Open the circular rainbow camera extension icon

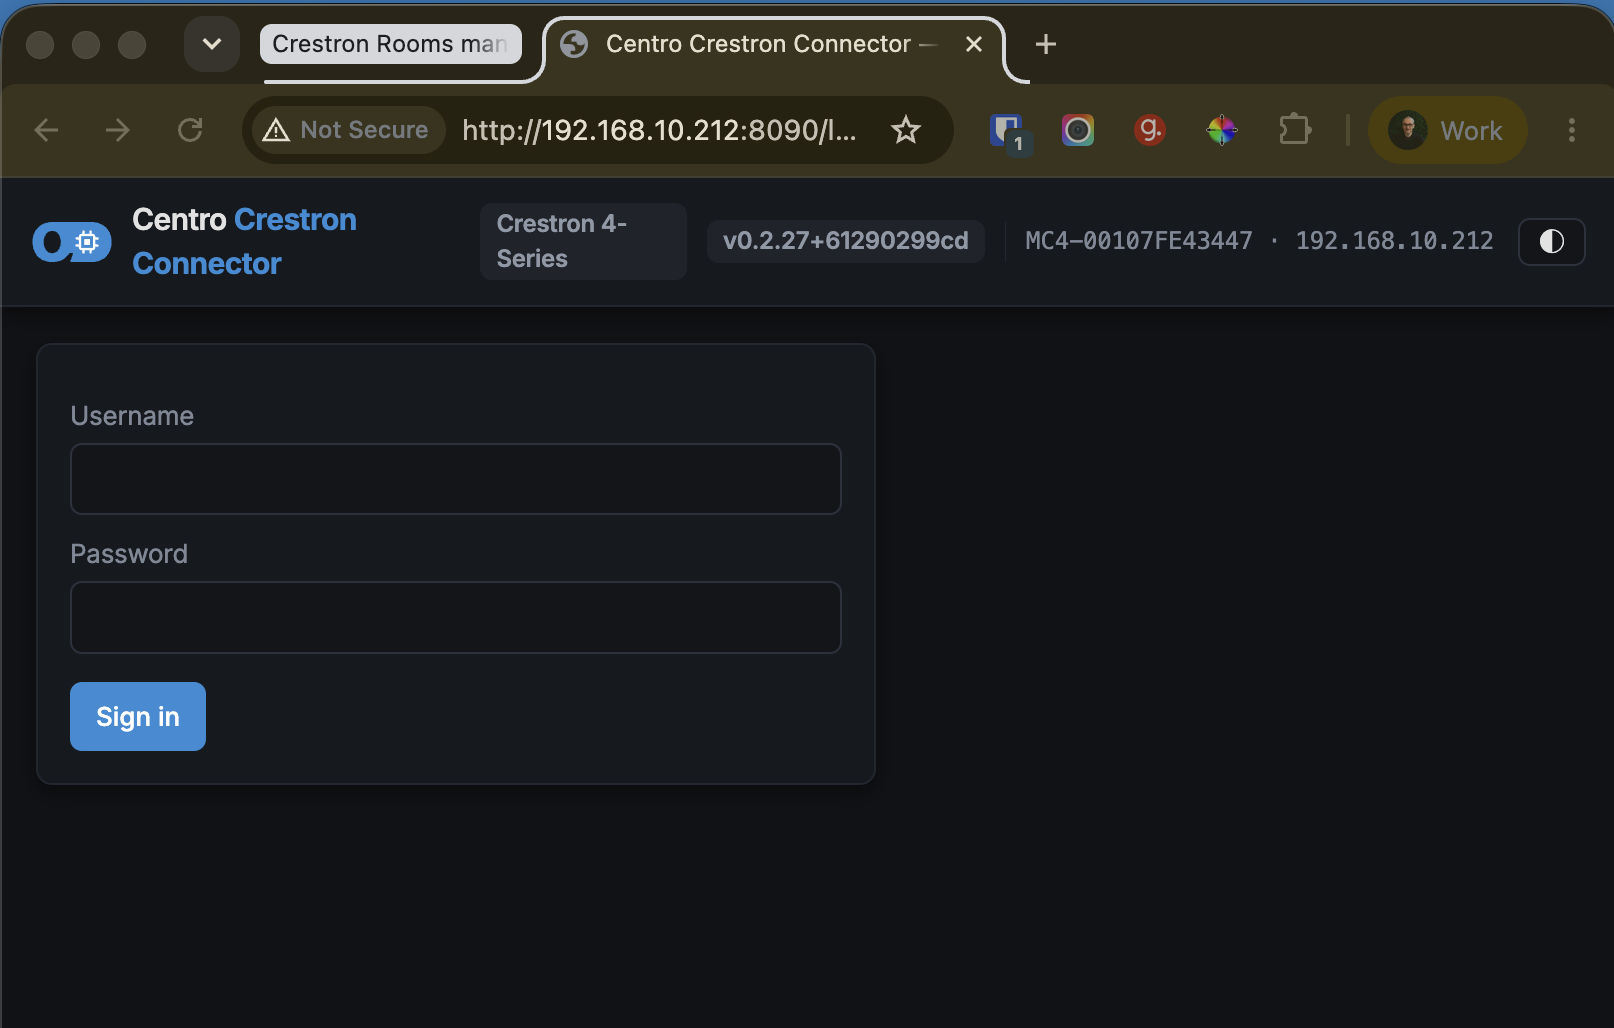1078,130
